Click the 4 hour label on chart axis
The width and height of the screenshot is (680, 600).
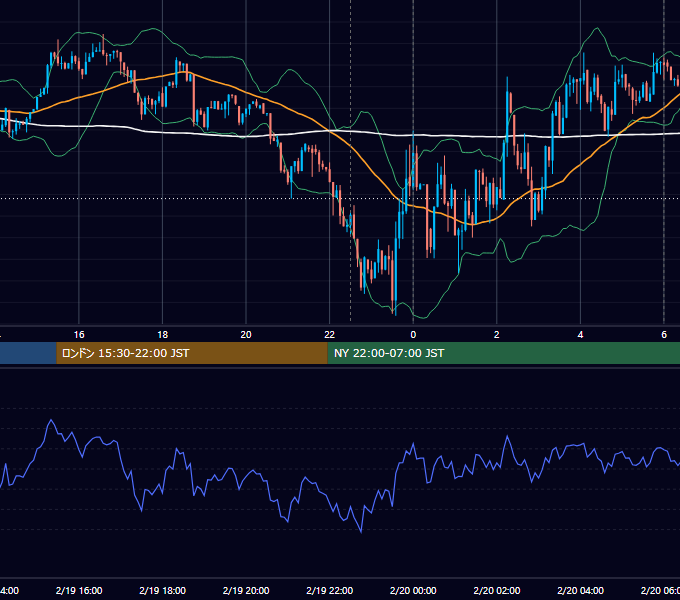(580, 335)
